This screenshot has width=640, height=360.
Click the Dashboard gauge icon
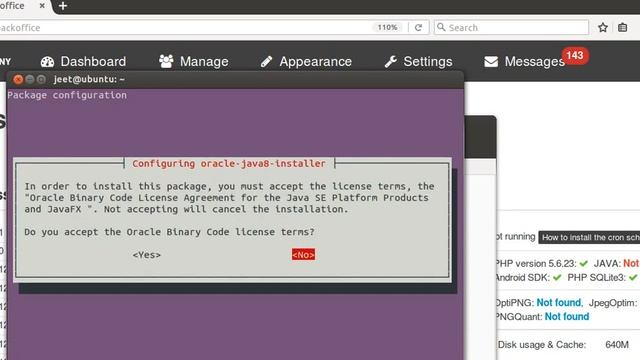pyautogui.click(x=47, y=62)
